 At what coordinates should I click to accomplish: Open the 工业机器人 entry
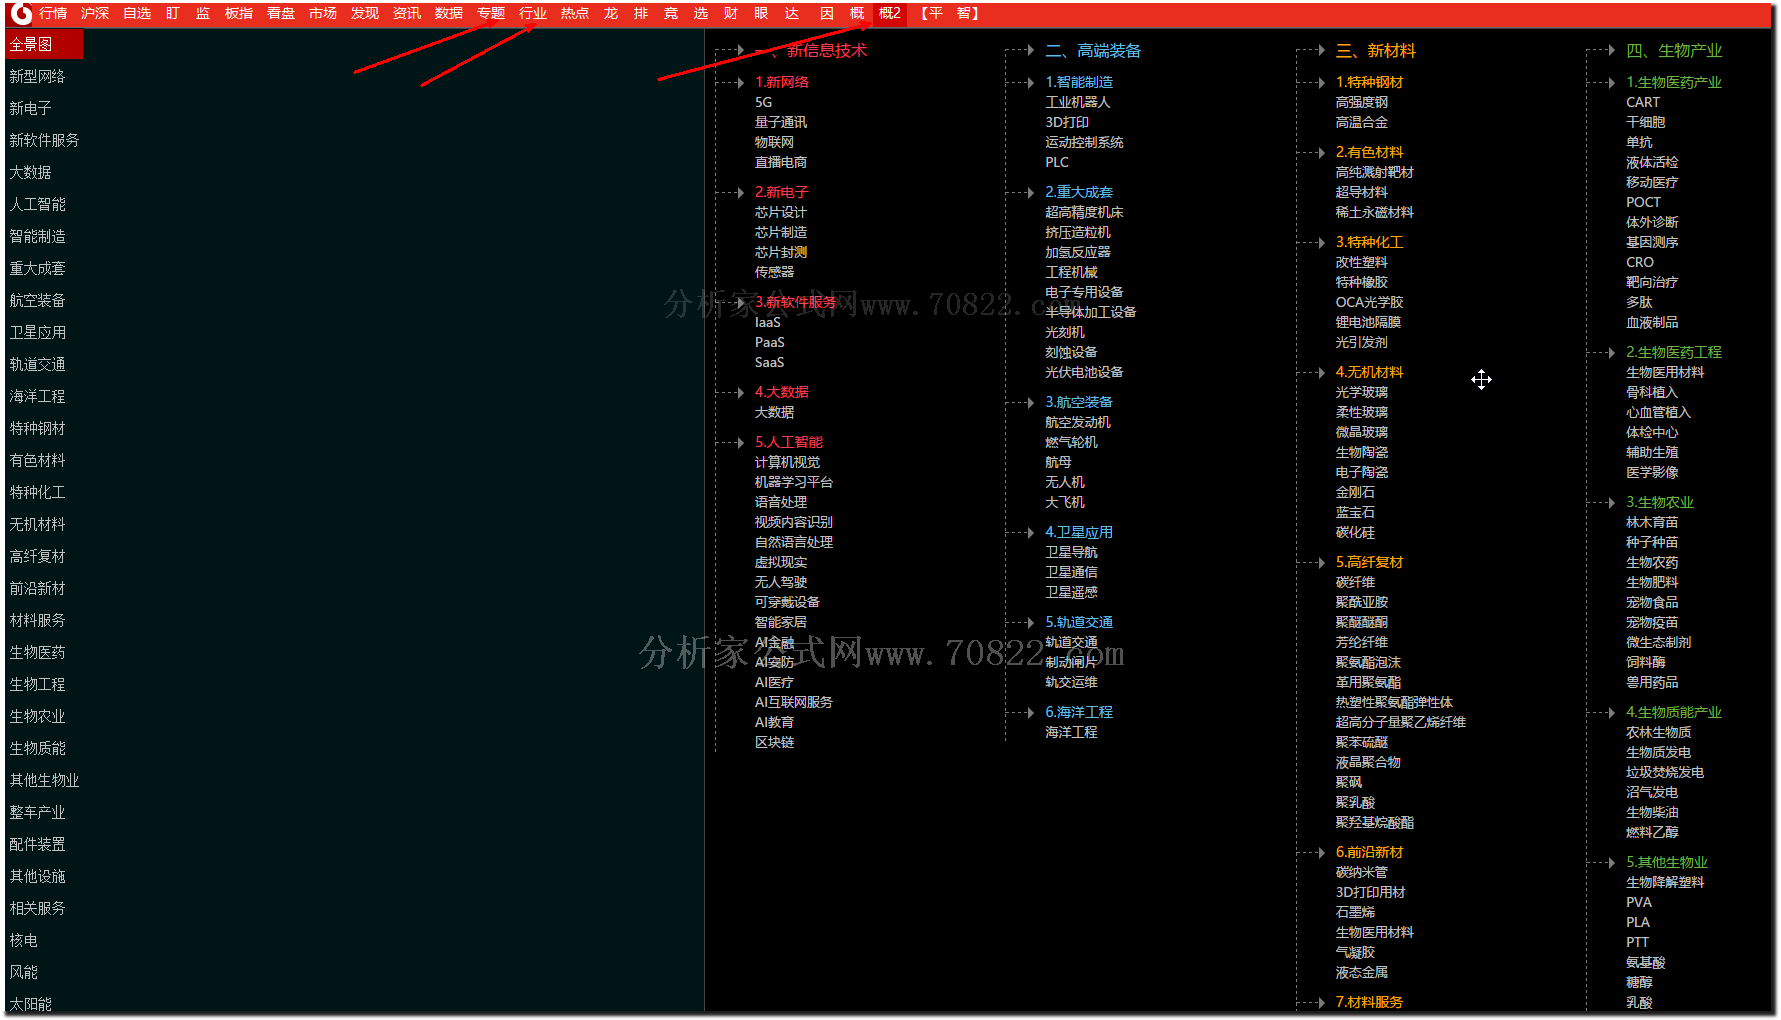click(1078, 102)
